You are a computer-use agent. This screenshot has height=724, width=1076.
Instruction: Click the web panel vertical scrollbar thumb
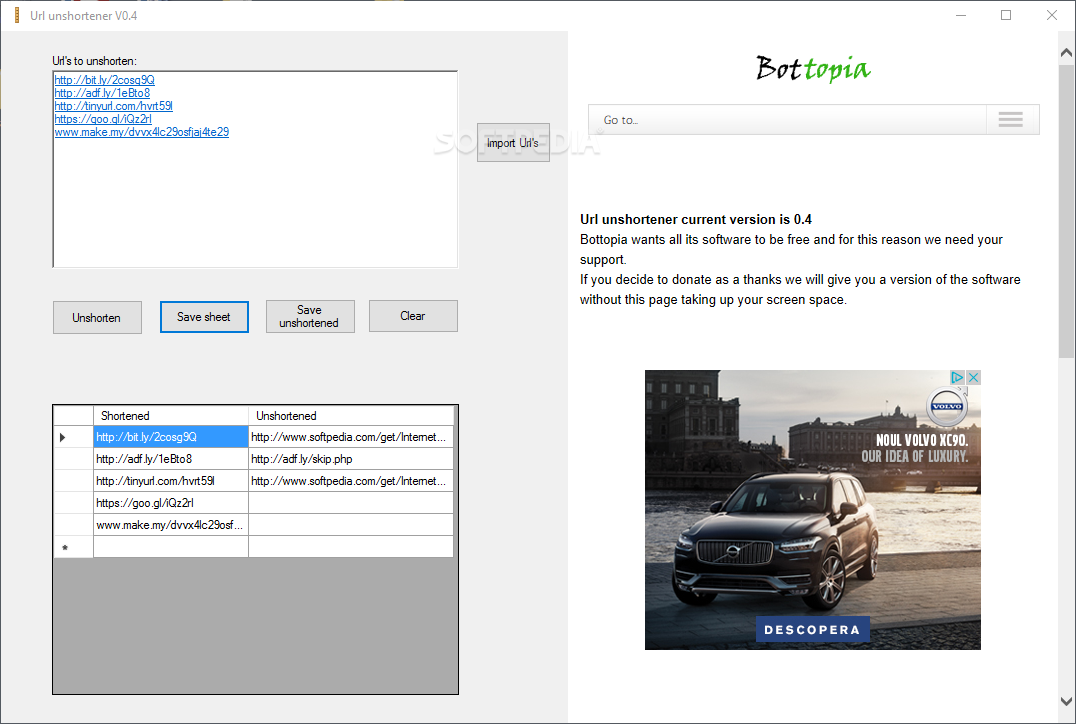1066,211
